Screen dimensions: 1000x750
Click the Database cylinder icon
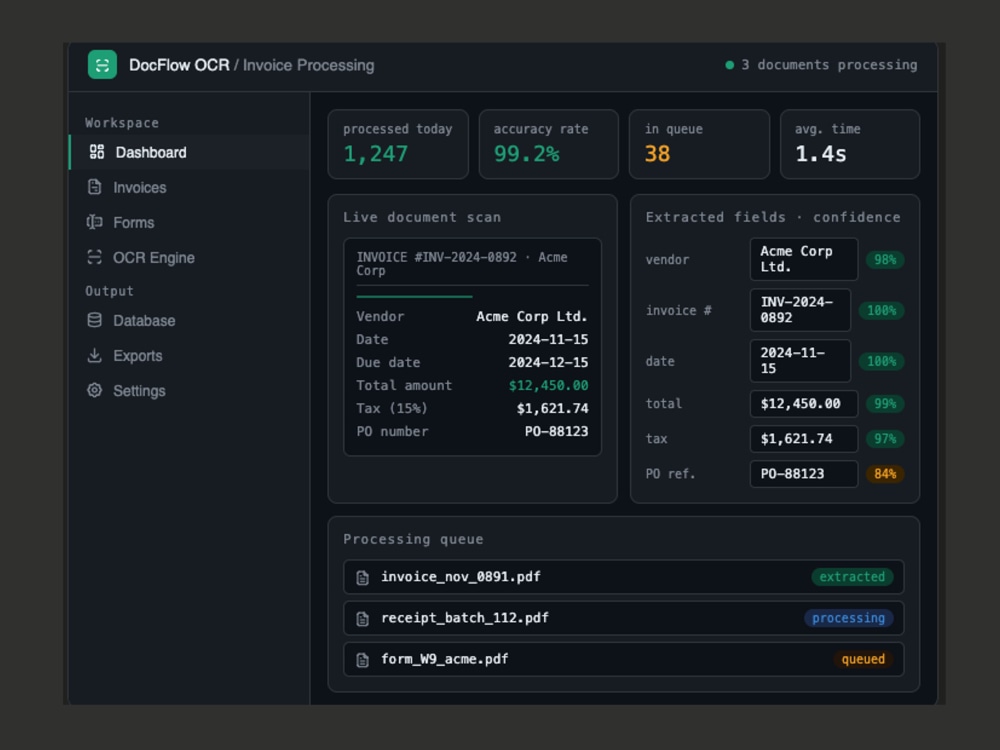click(94, 320)
